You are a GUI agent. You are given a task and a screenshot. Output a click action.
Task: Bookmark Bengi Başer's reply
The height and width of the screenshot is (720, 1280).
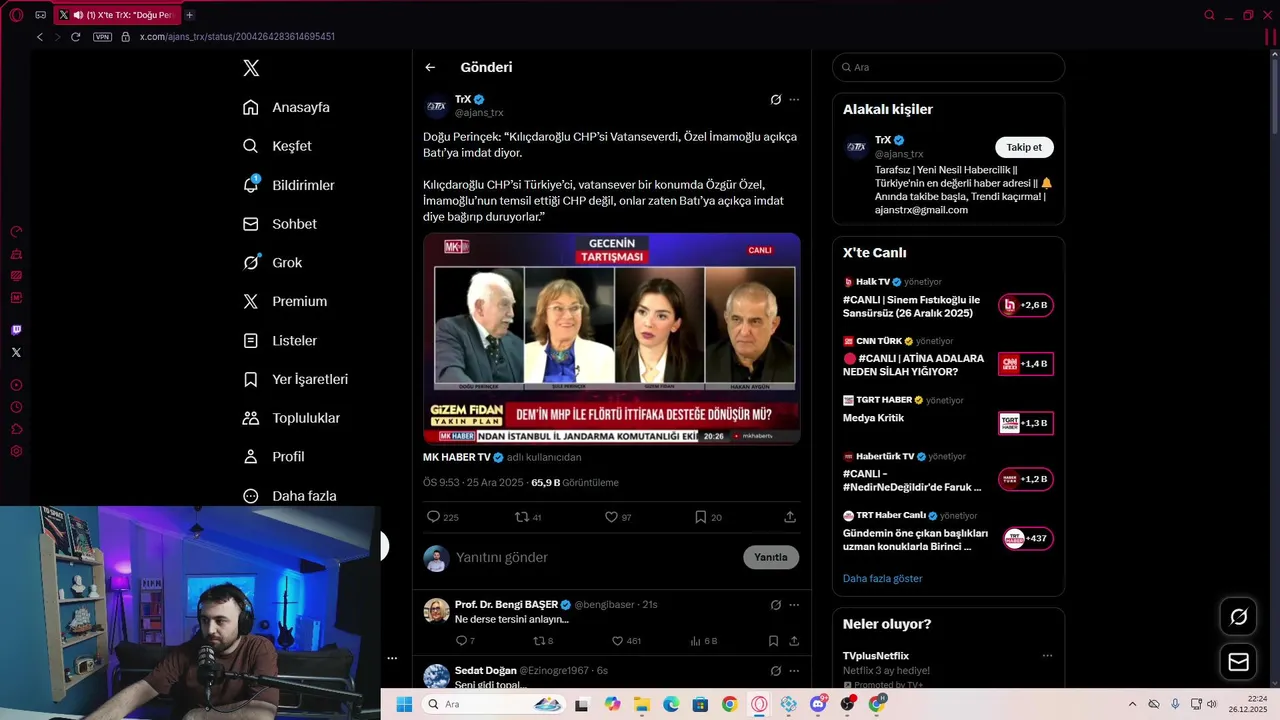coord(773,641)
